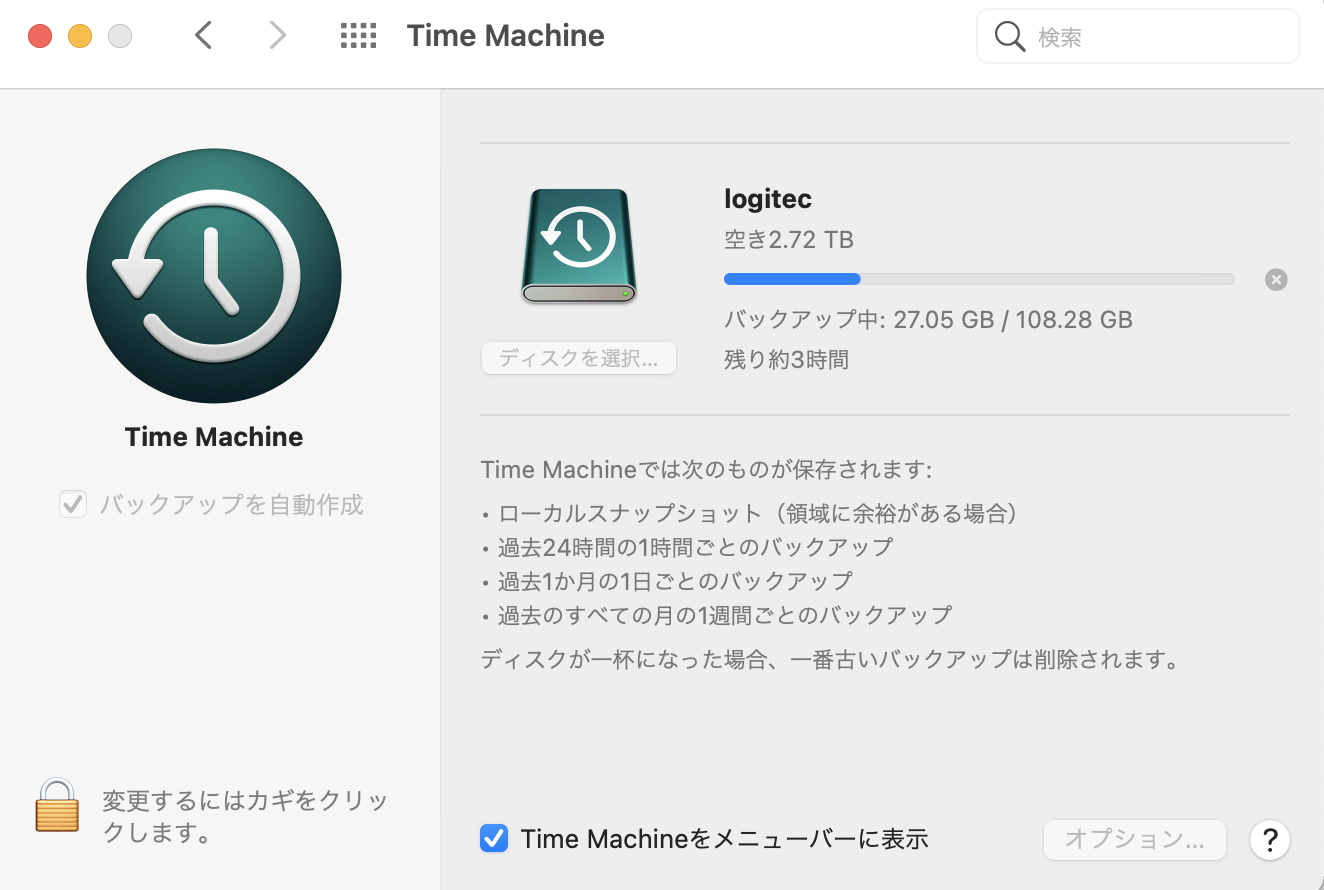This screenshot has height=890, width=1324.
Task: Open the help question mark button
Action: (x=1270, y=839)
